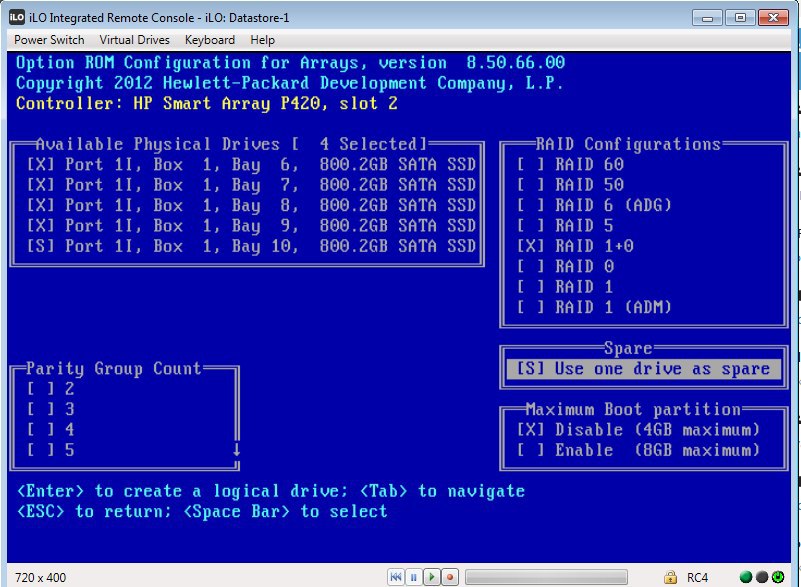
Task: Open the Help menu
Action: click(x=262, y=40)
